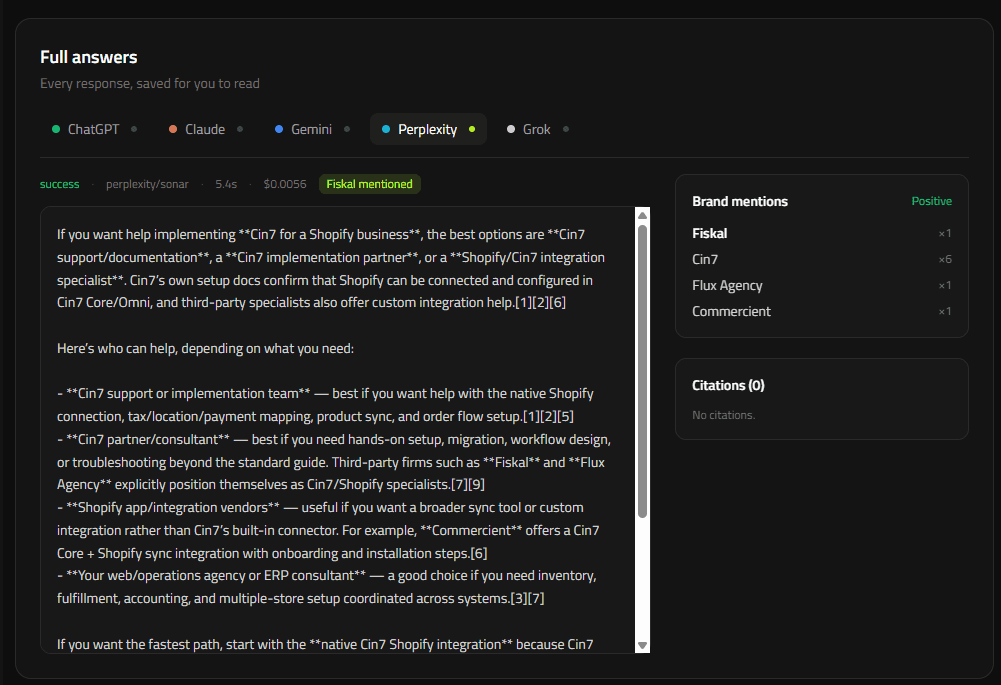Click the scrollbar up arrow

(642, 215)
